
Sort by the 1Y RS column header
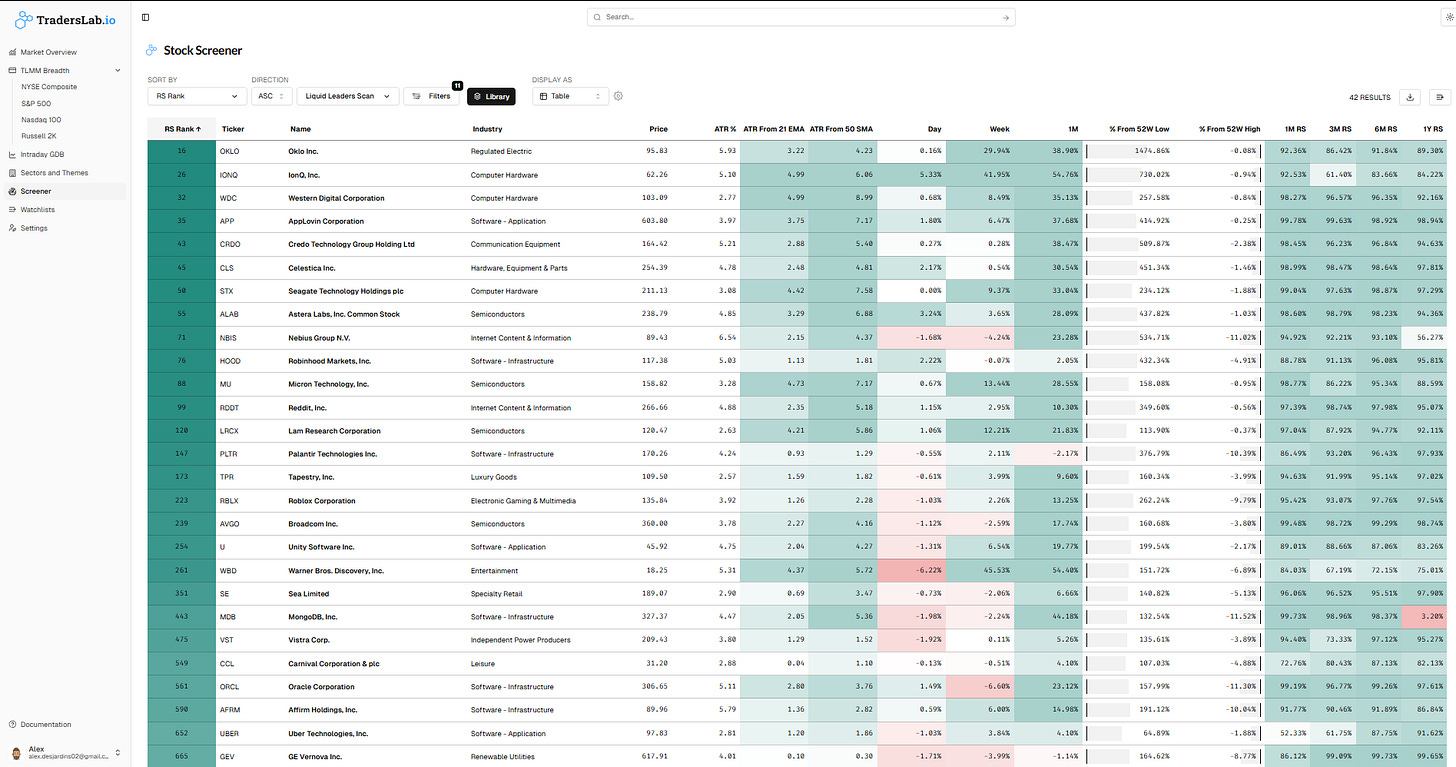point(1431,129)
